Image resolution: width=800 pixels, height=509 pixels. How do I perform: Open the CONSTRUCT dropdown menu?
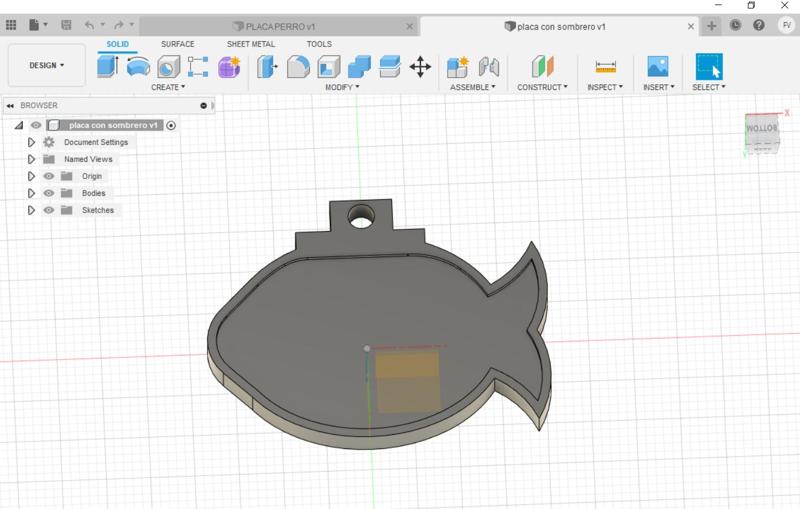pyautogui.click(x=542, y=87)
